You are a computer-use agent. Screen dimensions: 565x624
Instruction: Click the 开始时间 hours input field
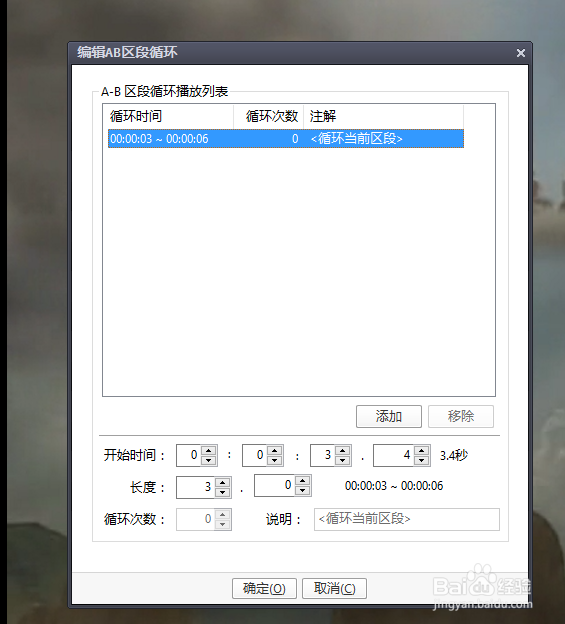[x=189, y=455]
